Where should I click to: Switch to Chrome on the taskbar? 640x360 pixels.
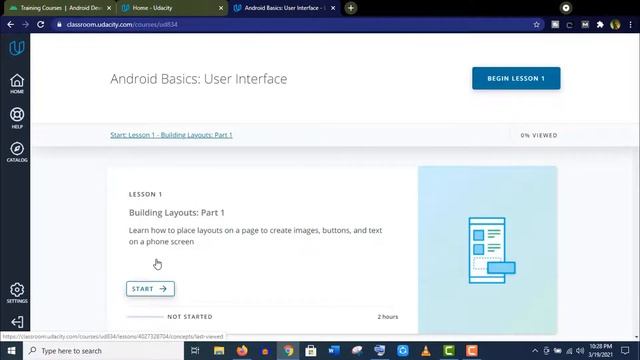pos(288,351)
